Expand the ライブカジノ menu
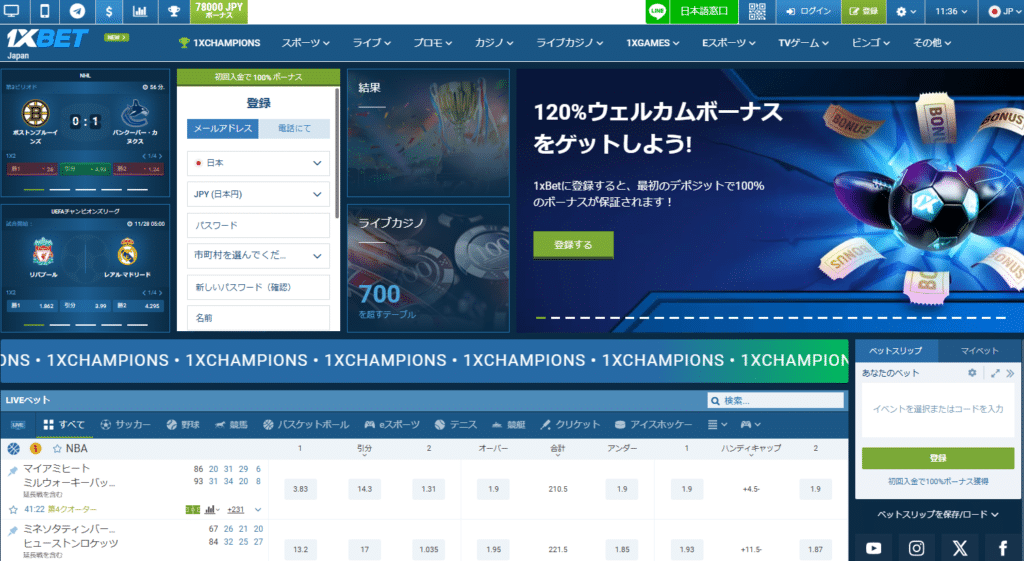This screenshot has width=1024, height=561. pos(569,43)
